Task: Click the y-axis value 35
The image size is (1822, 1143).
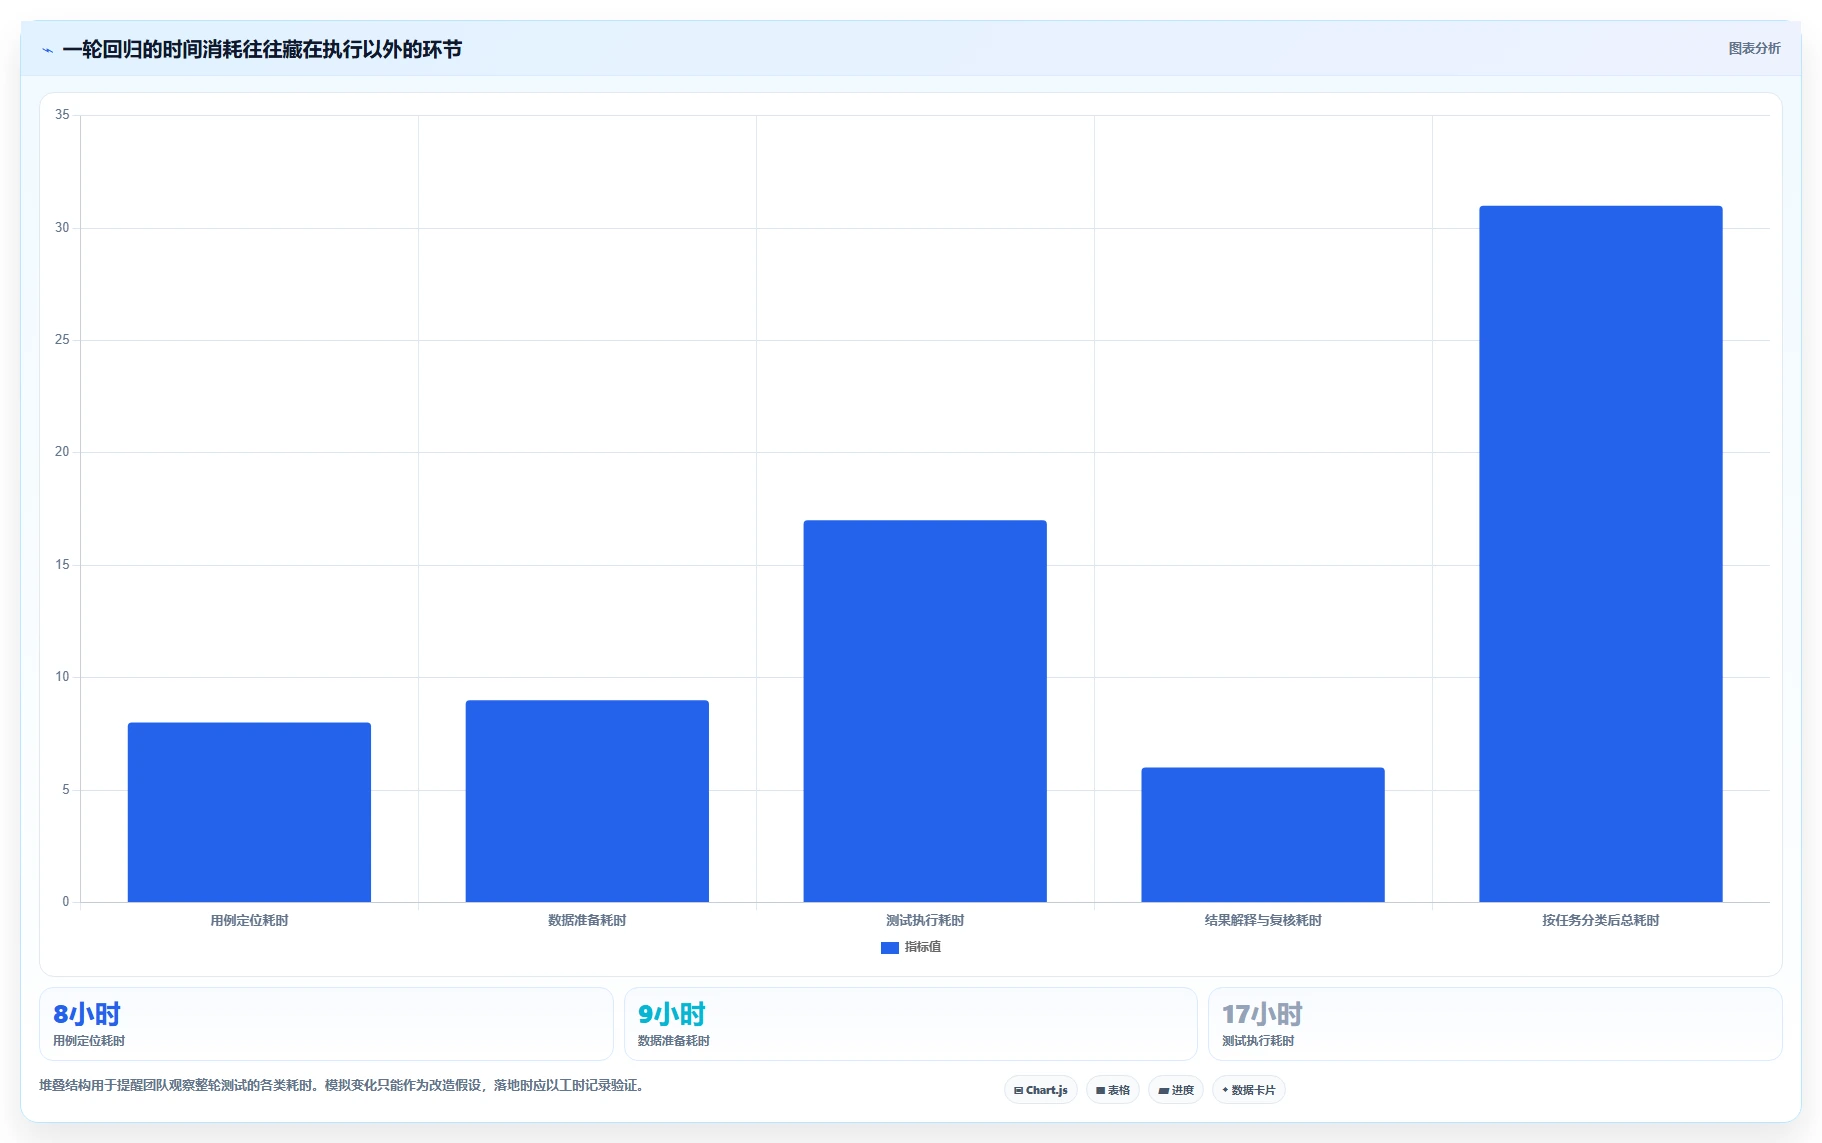Action: tap(62, 115)
